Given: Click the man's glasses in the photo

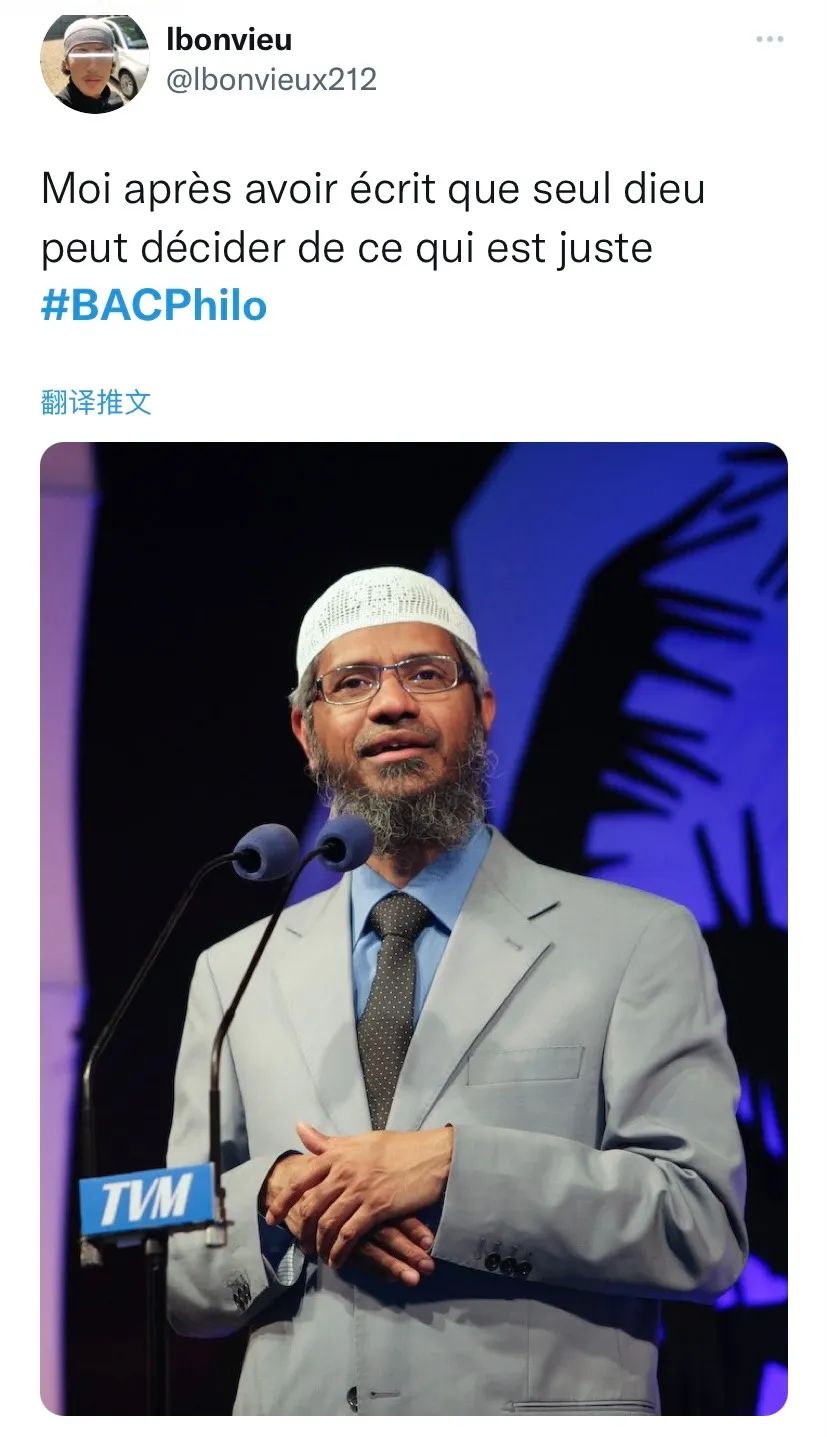Looking at the screenshot, I should click(x=390, y=679).
